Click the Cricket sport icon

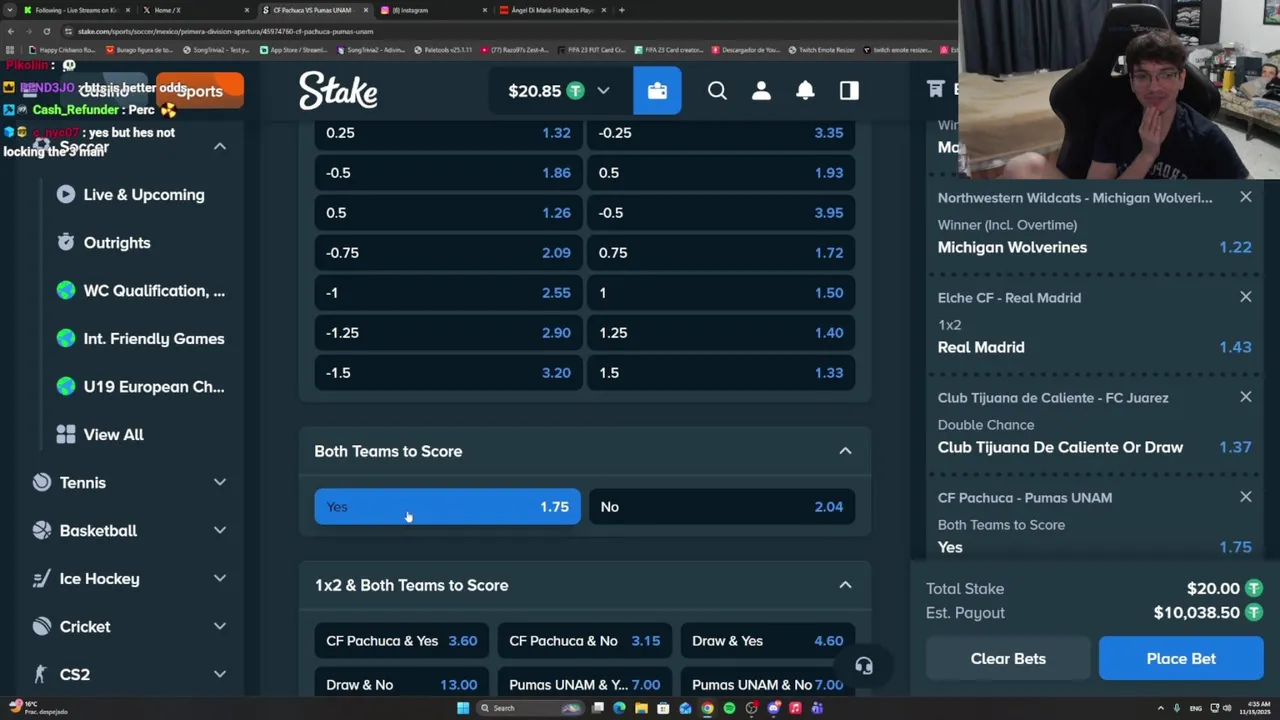pyautogui.click(x=41, y=627)
